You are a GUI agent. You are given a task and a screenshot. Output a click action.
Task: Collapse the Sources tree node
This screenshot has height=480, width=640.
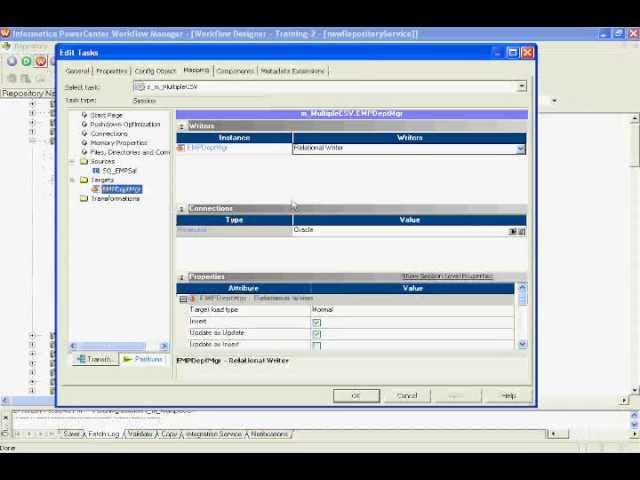[72, 162]
